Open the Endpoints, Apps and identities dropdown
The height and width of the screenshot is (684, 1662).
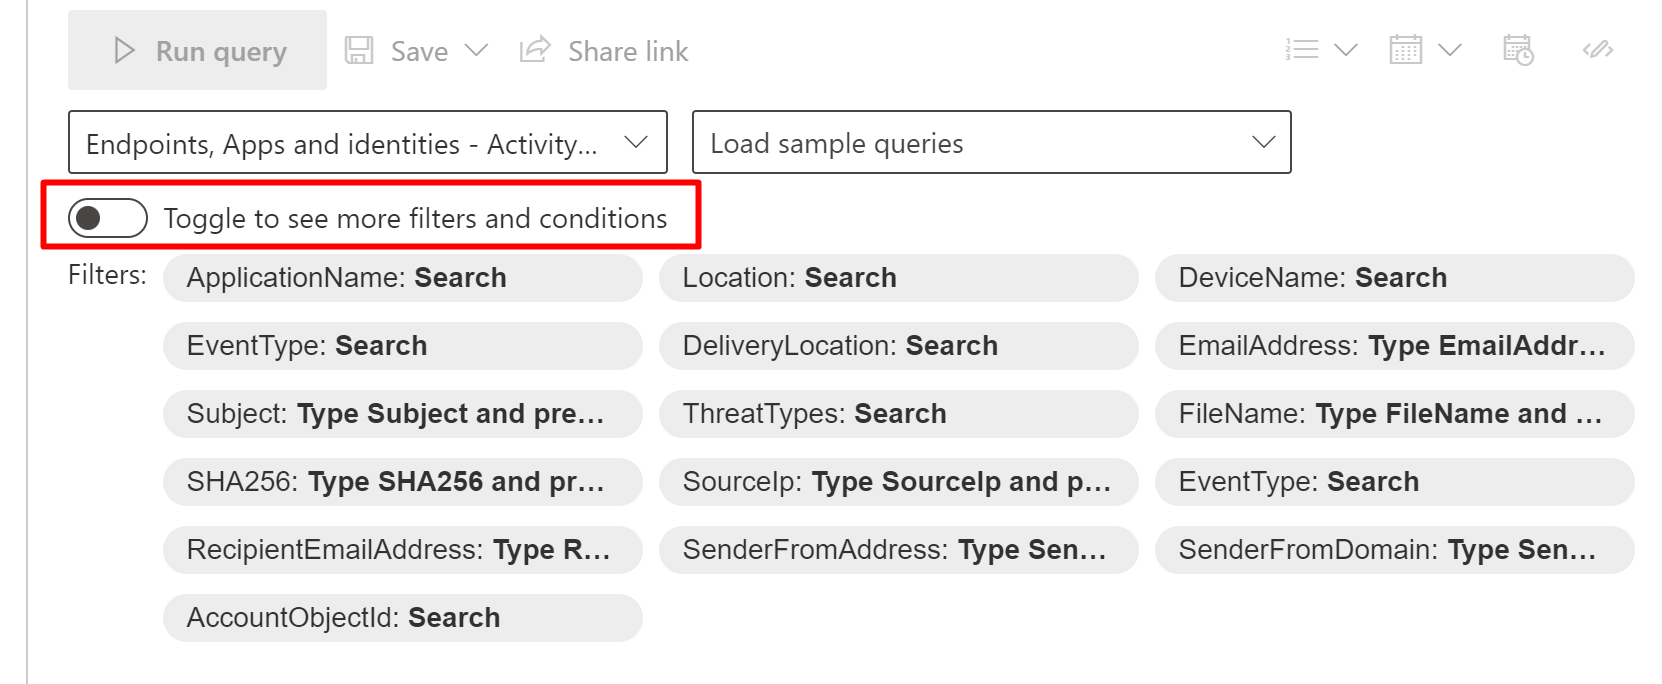367,143
